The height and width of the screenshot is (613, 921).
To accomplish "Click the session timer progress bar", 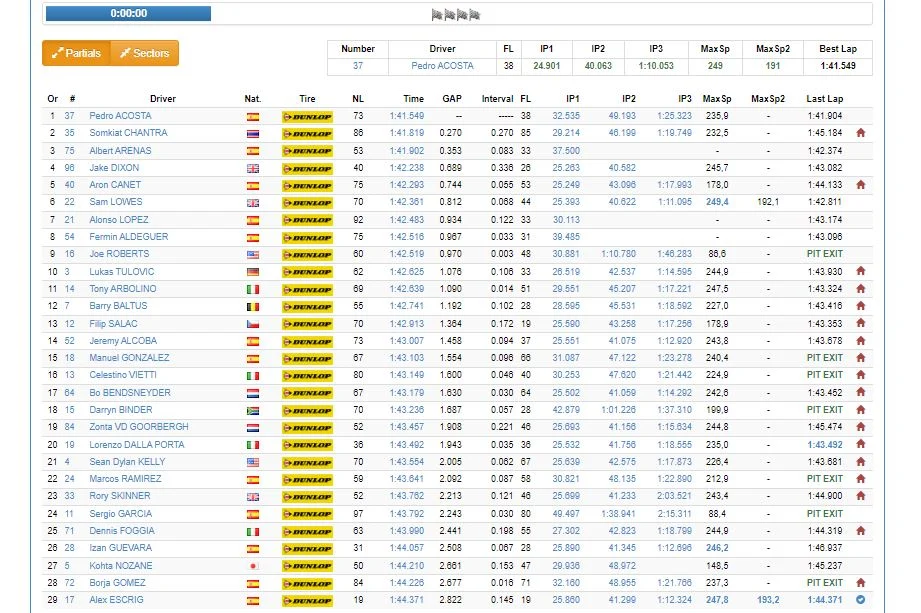I will (x=129, y=14).
